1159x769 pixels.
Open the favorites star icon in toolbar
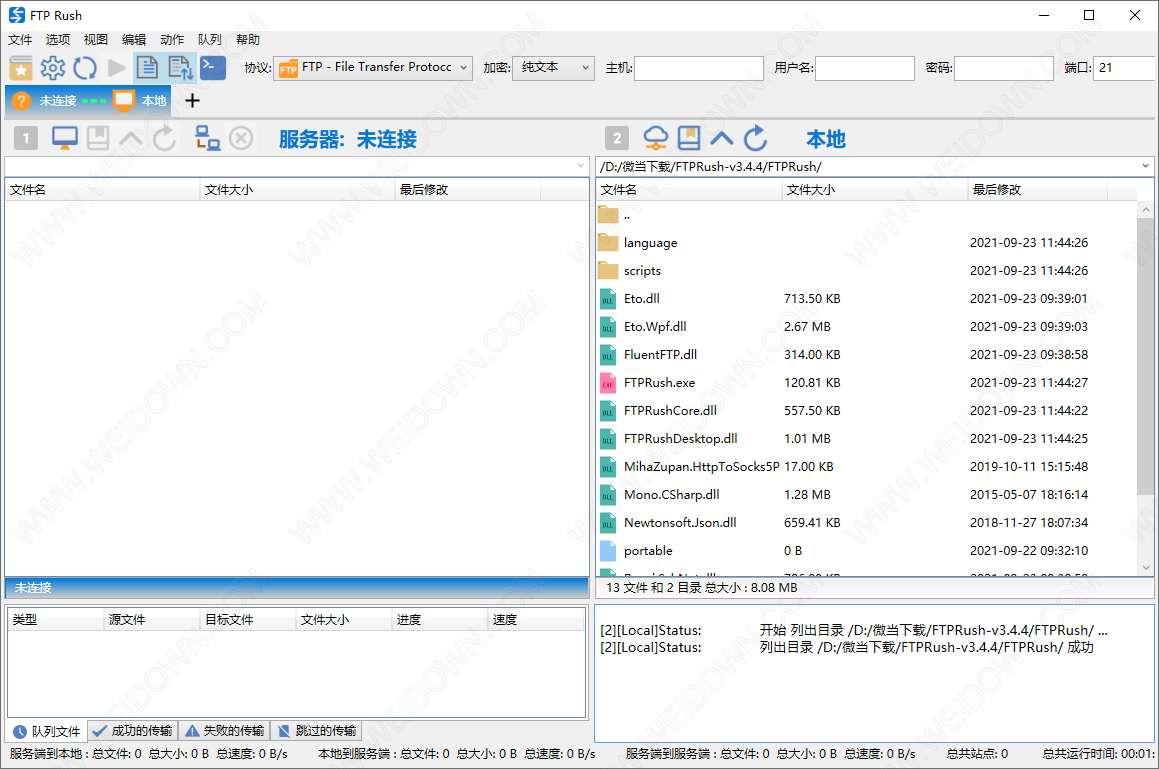pos(21,68)
